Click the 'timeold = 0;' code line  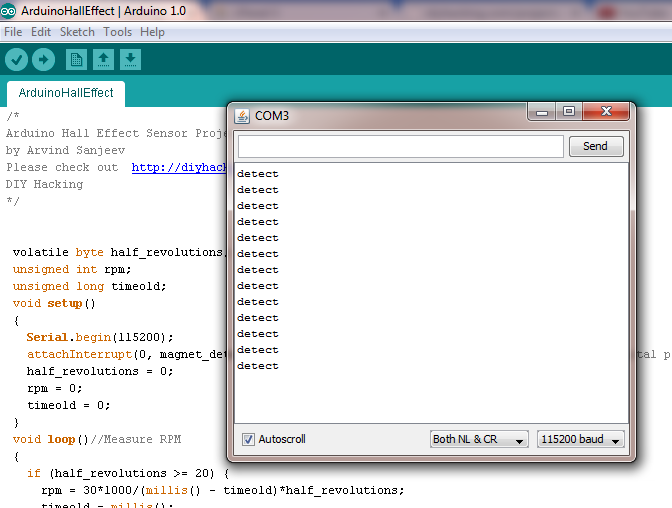69,405
